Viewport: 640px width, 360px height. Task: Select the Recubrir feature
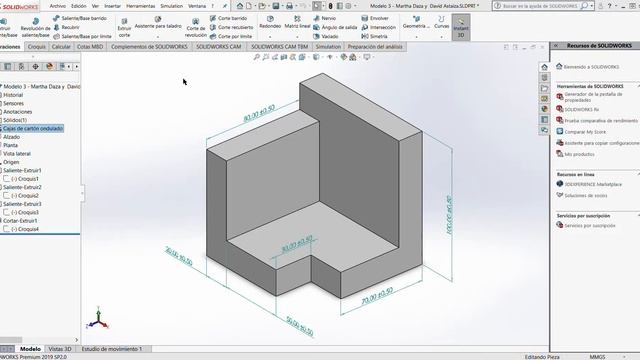tap(66, 27)
